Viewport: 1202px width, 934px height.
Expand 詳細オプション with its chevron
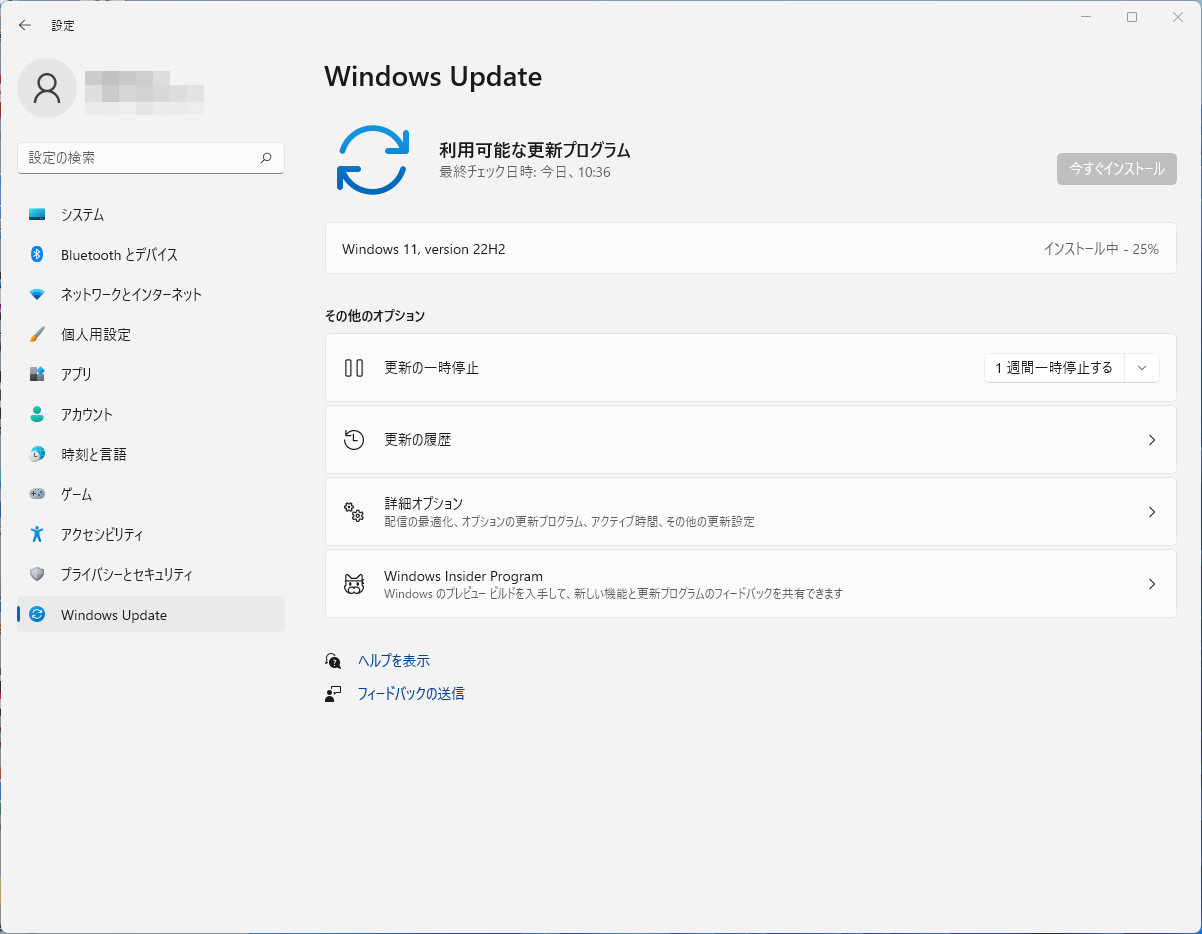pyautogui.click(x=1152, y=512)
